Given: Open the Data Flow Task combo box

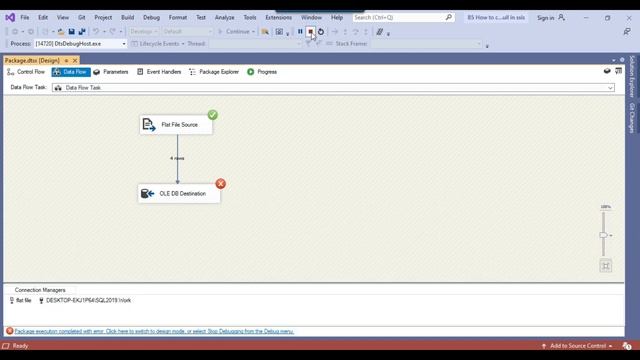Looking at the screenshot, I should click(333, 88).
